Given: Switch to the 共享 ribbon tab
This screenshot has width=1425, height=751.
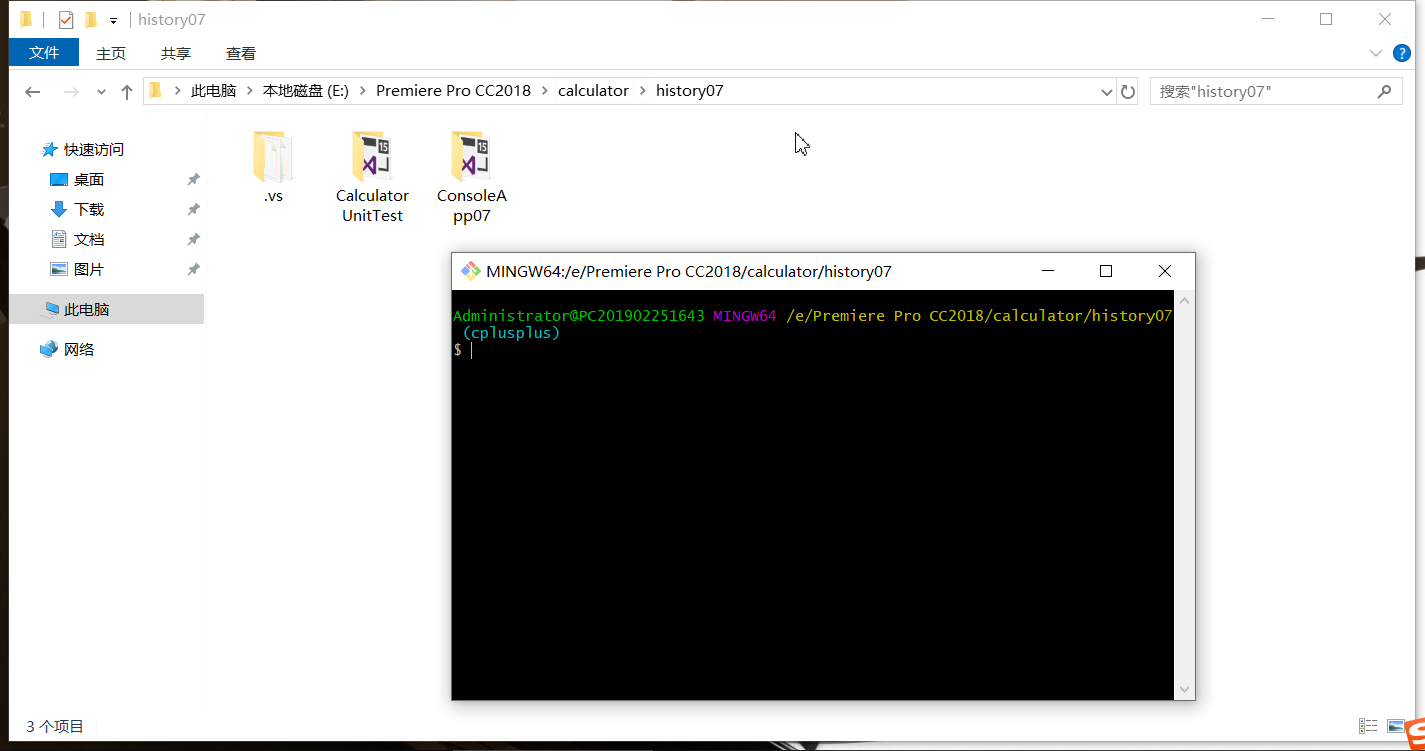Looking at the screenshot, I should [x=176, y=53].
